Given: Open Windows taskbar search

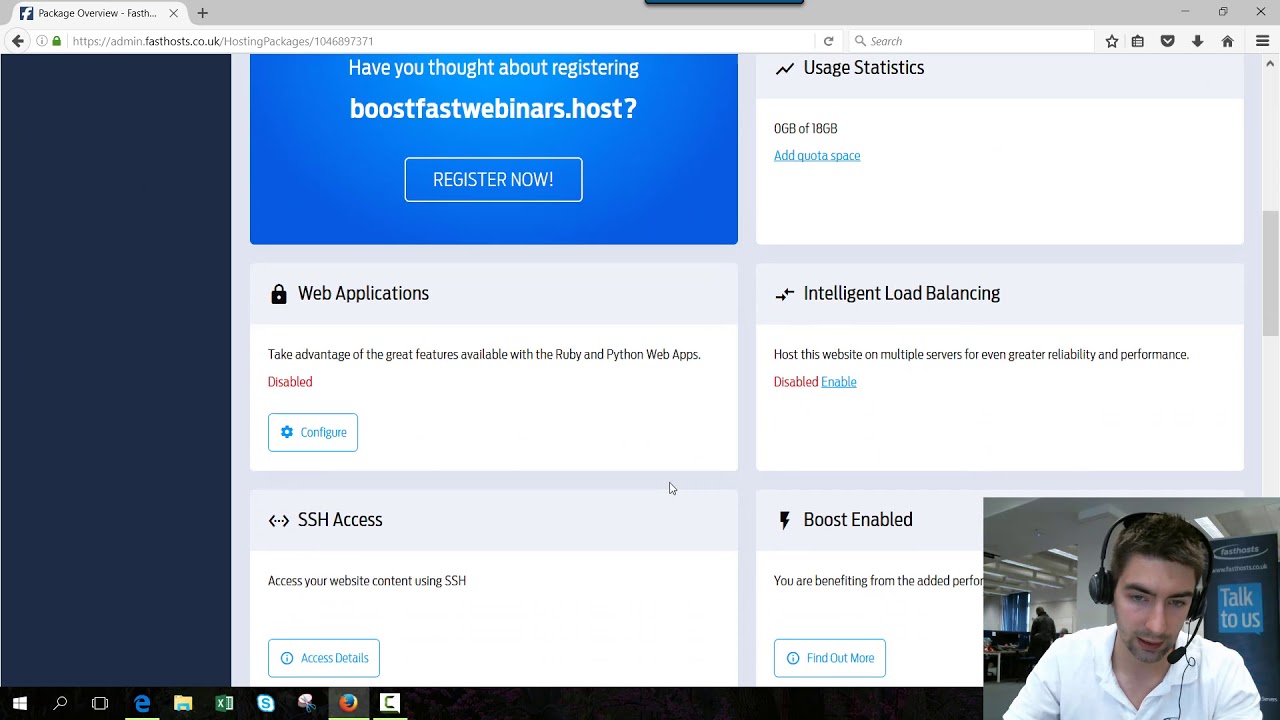Looking at the screenshot, I should (60, 703).
